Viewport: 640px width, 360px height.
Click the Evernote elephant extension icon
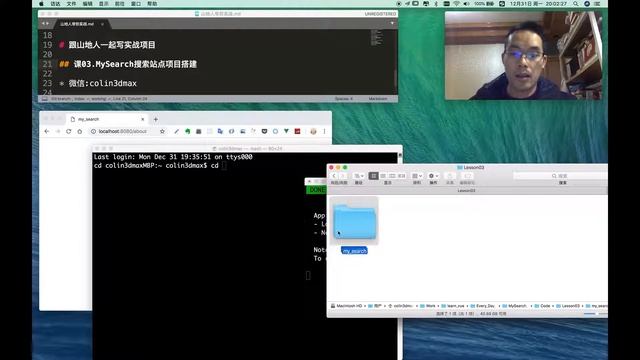188,131
